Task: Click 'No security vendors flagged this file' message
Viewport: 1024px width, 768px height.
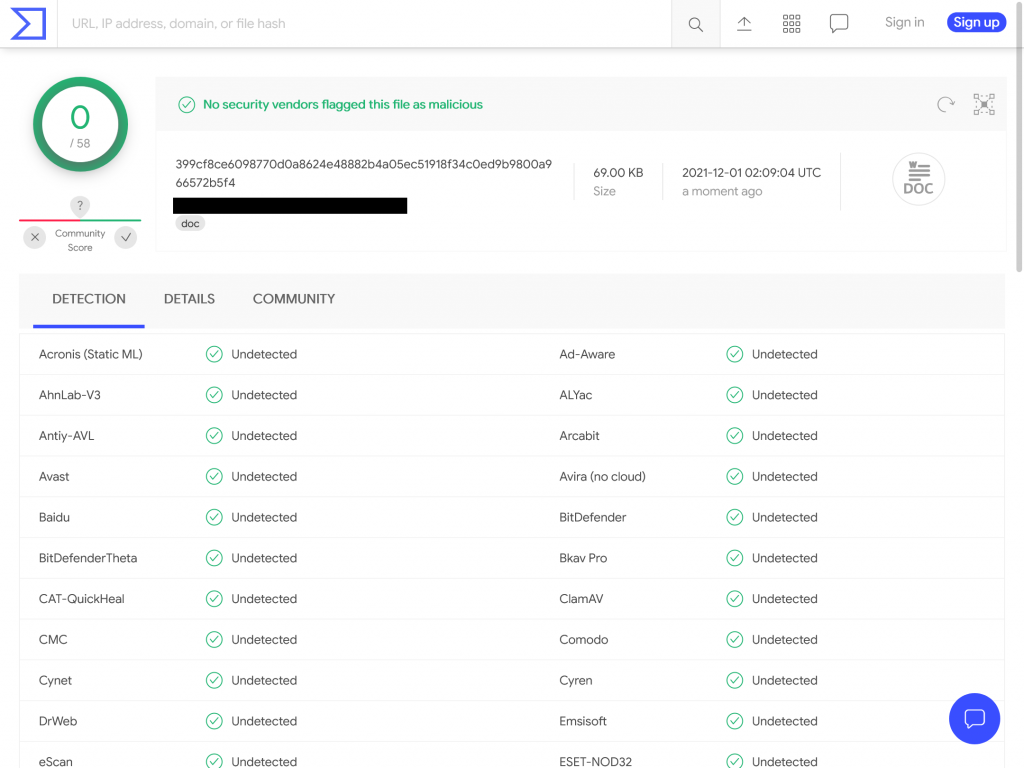Action: point(343,104)
